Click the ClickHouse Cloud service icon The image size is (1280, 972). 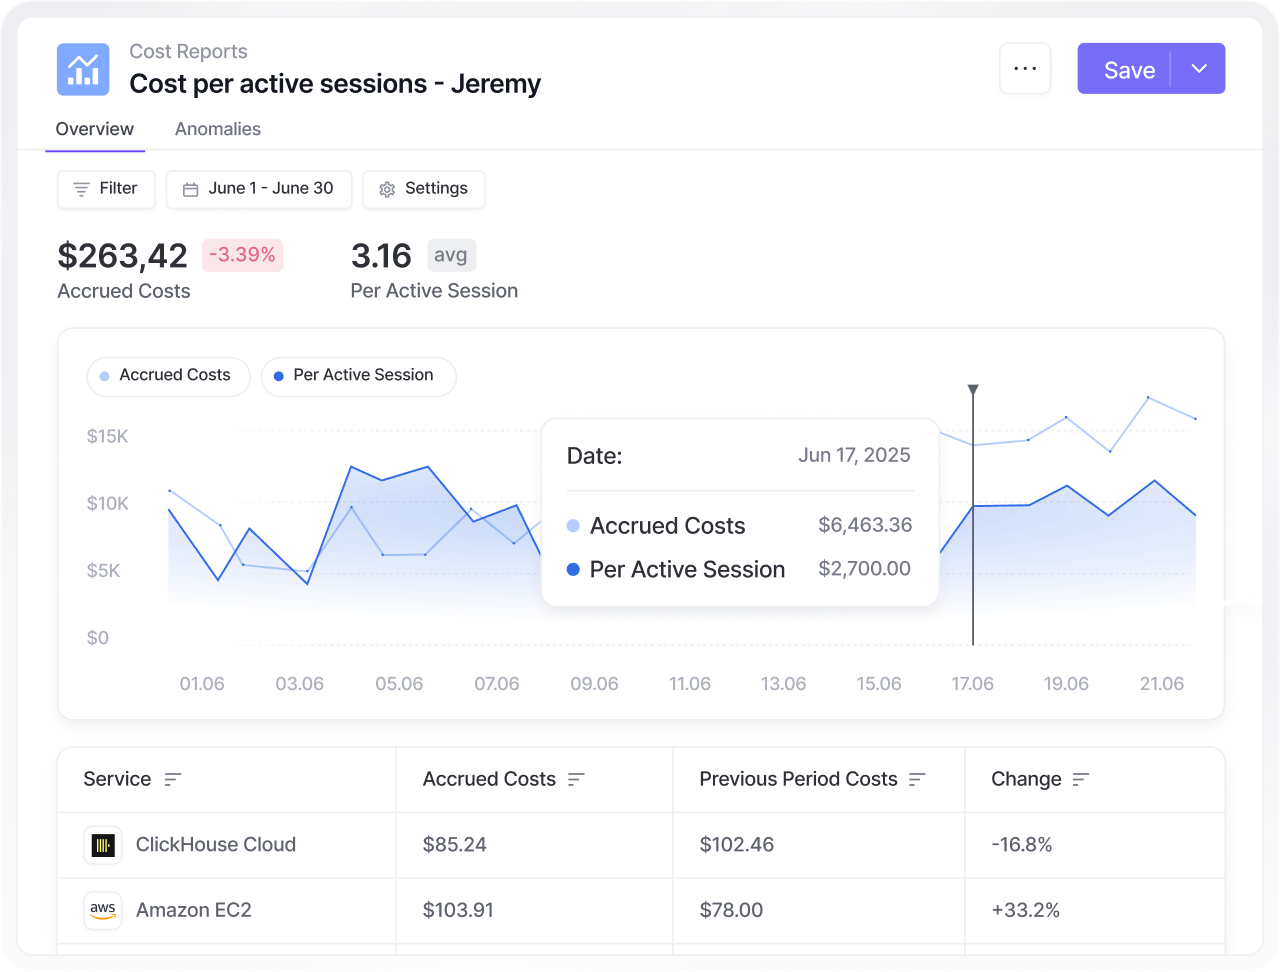[103, 845]
